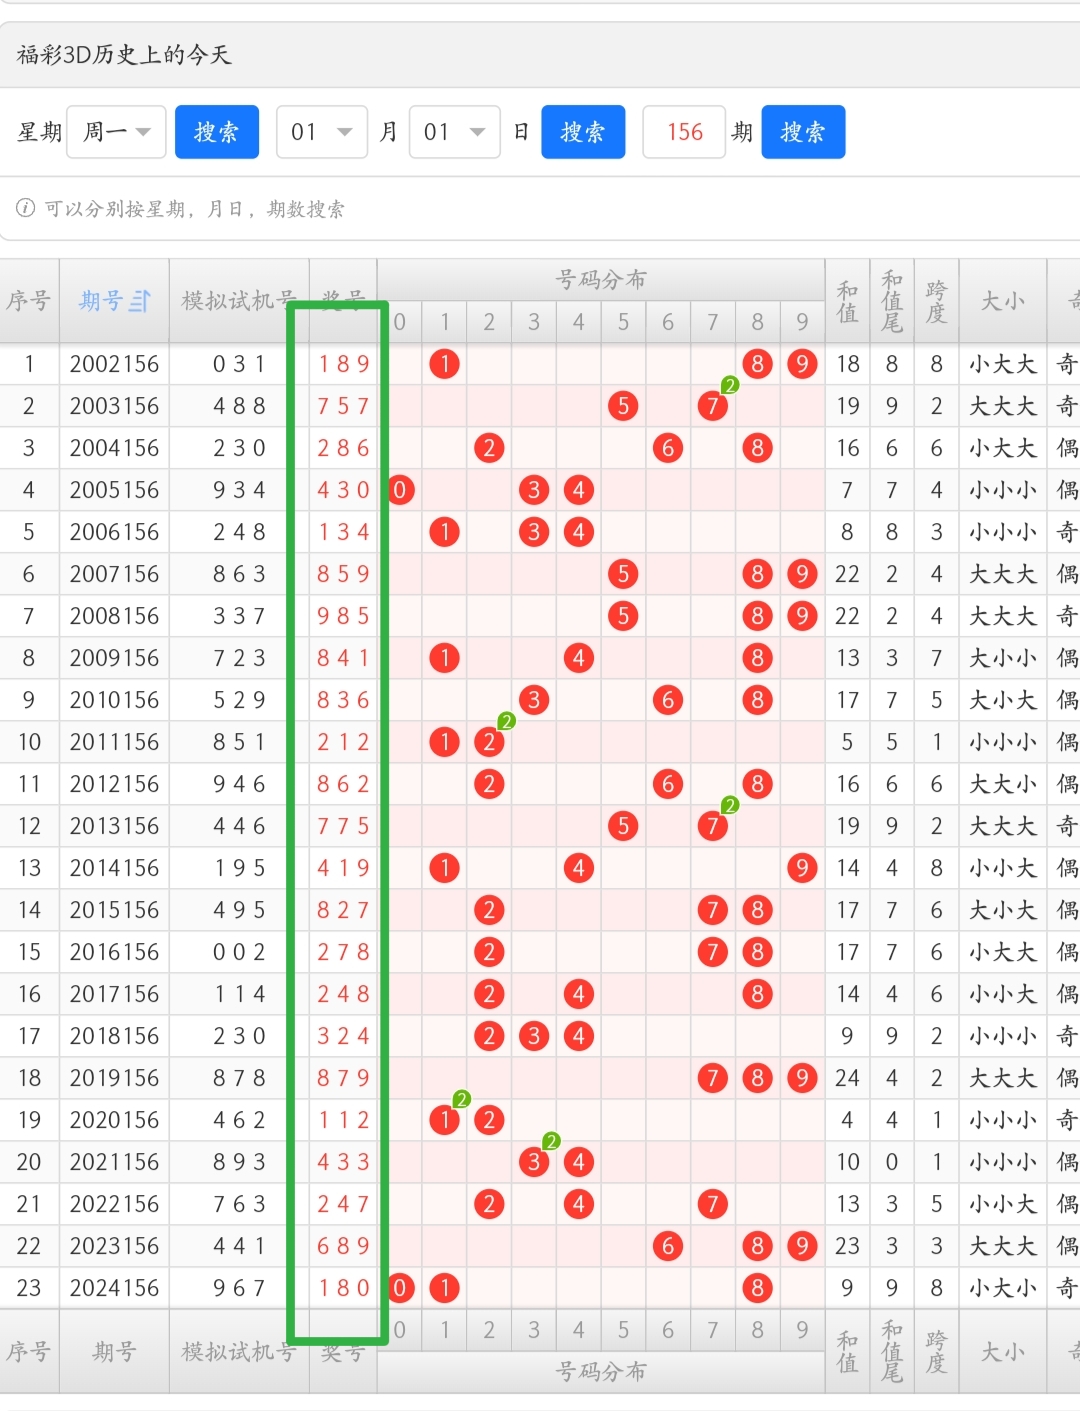Click red ball 3 in row 2010156
1080x1411 pixels.
tap(534, 700)
